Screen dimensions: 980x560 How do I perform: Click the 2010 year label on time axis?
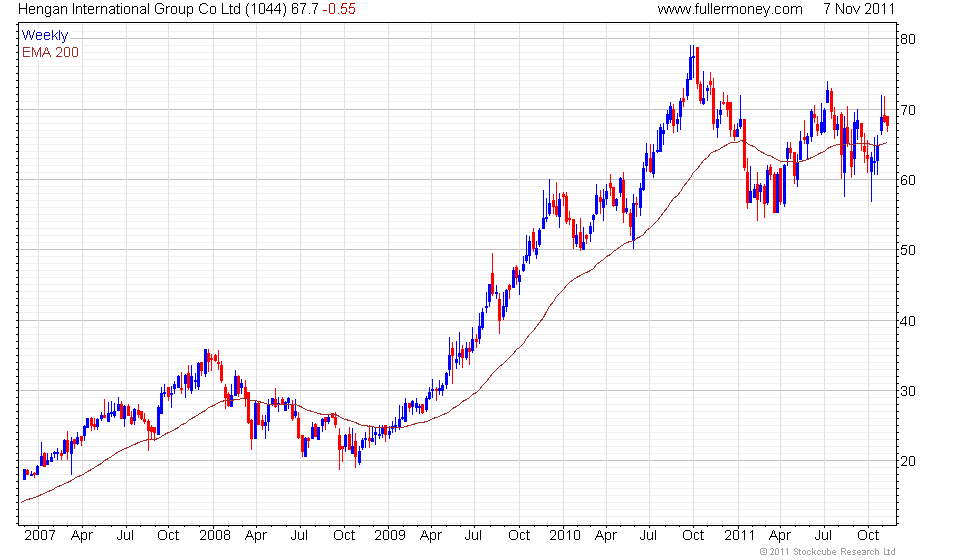564,536
